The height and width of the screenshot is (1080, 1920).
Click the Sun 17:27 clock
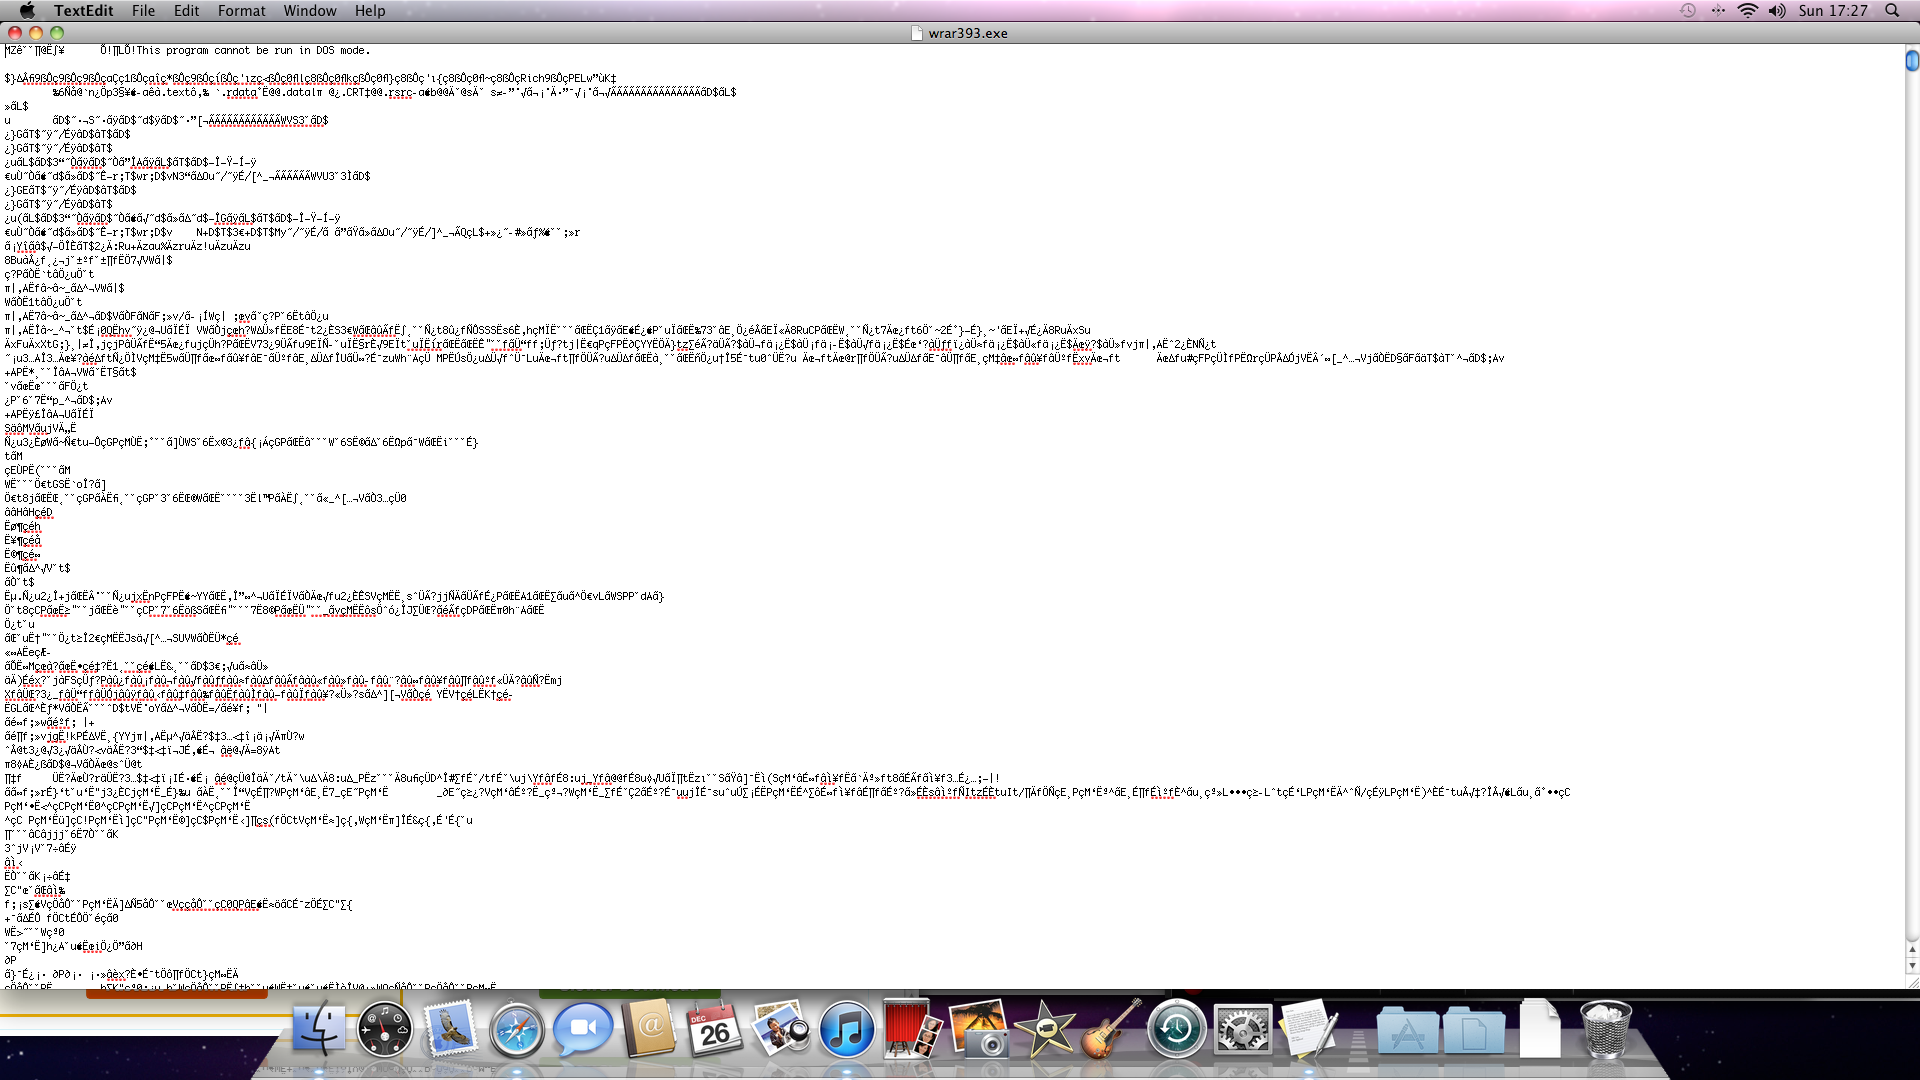(1833, 10)
